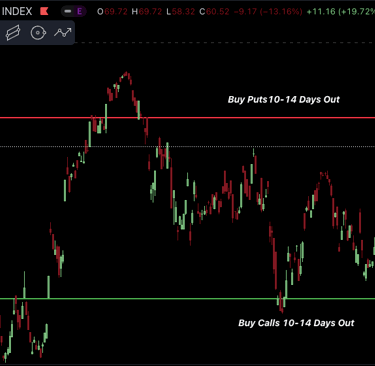
Task: Click the open value 69.72
Action: pos(116,12)
